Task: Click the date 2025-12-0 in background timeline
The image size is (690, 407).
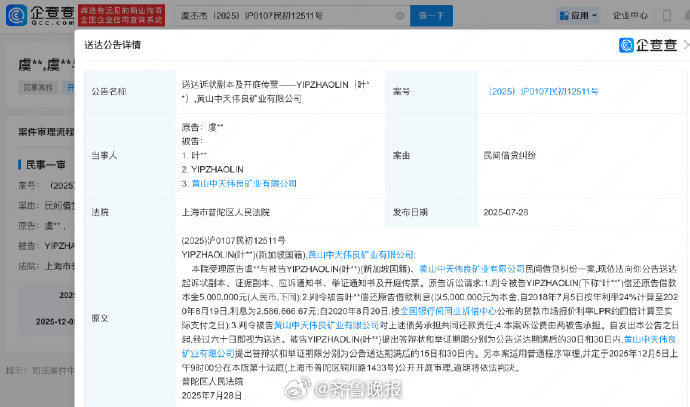Action: click(x=55, y=322)
